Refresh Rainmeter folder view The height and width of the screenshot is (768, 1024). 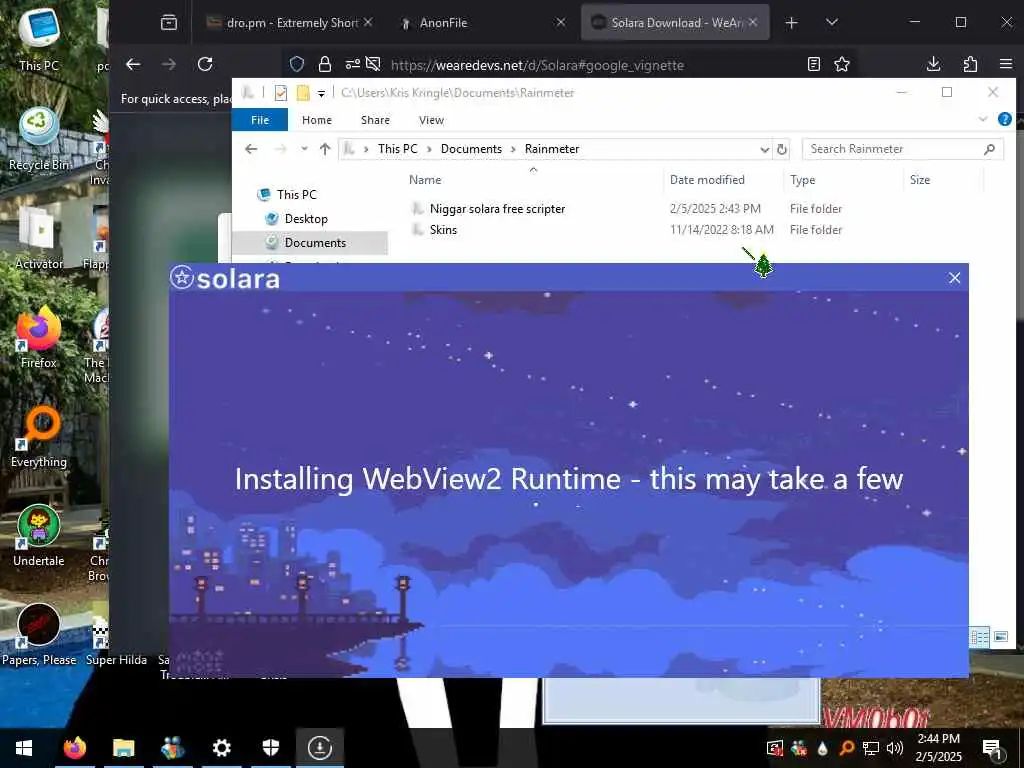point(782,150)
